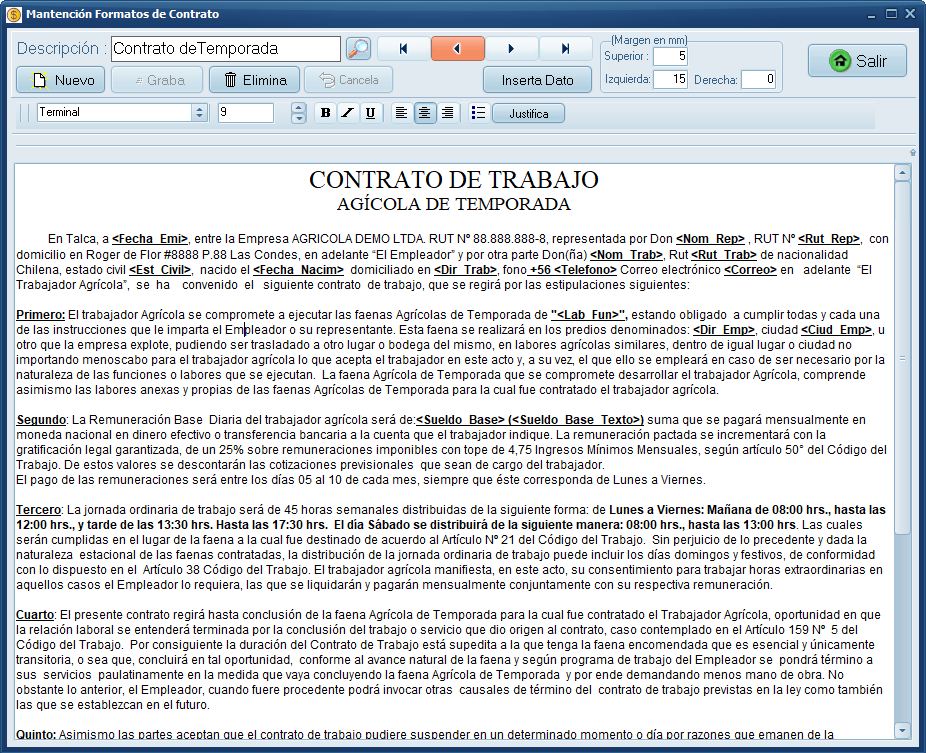Click the Descripción input field
The height and width of the screenshot is (753, 926).
[226, 48]
